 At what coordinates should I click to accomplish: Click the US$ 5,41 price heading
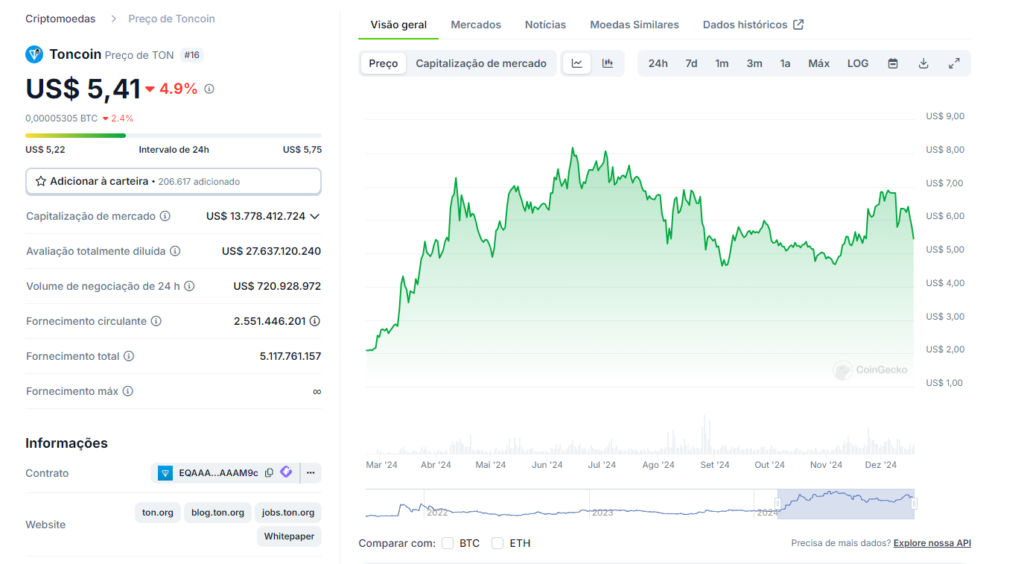[83, 89]
